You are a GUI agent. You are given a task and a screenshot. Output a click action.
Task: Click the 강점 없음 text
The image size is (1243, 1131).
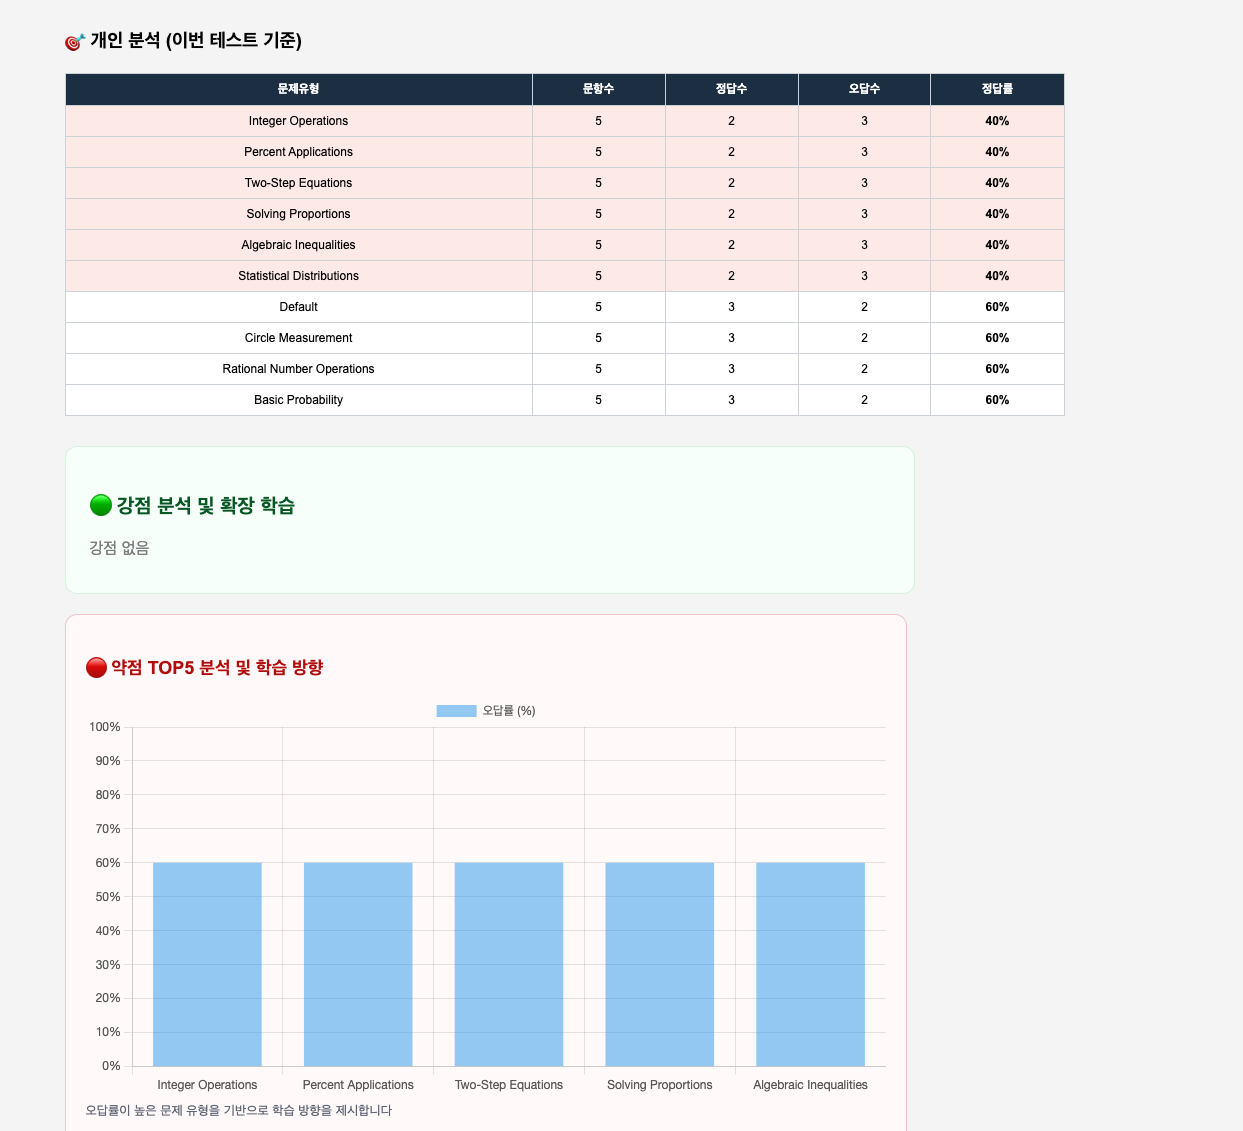pyautogui.click(x=119, y=548)
